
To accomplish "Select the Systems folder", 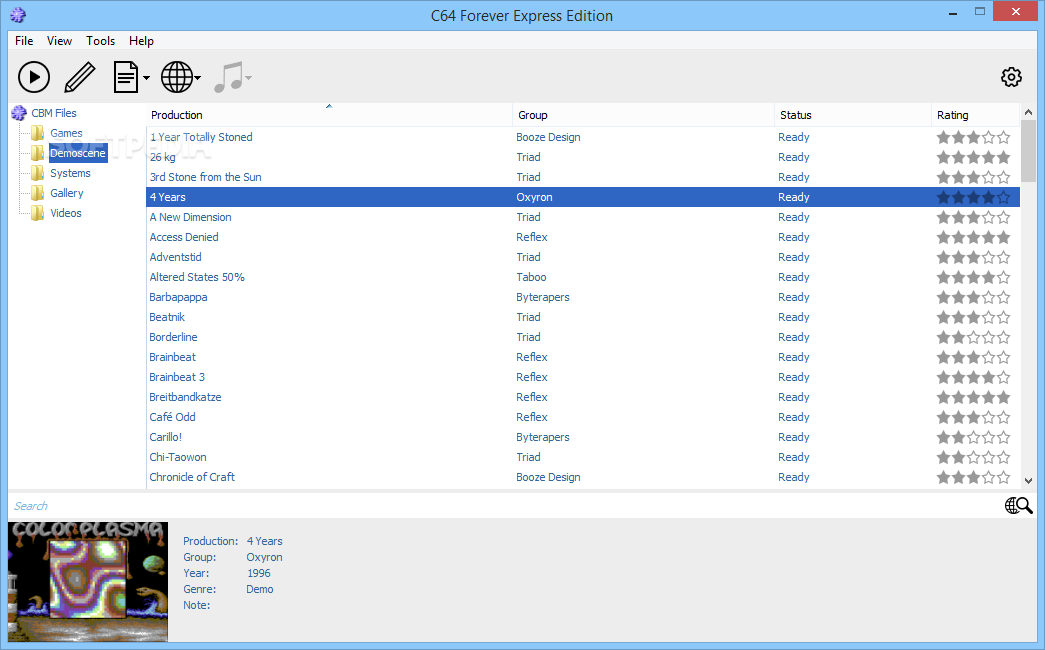I will coord(70,173).
